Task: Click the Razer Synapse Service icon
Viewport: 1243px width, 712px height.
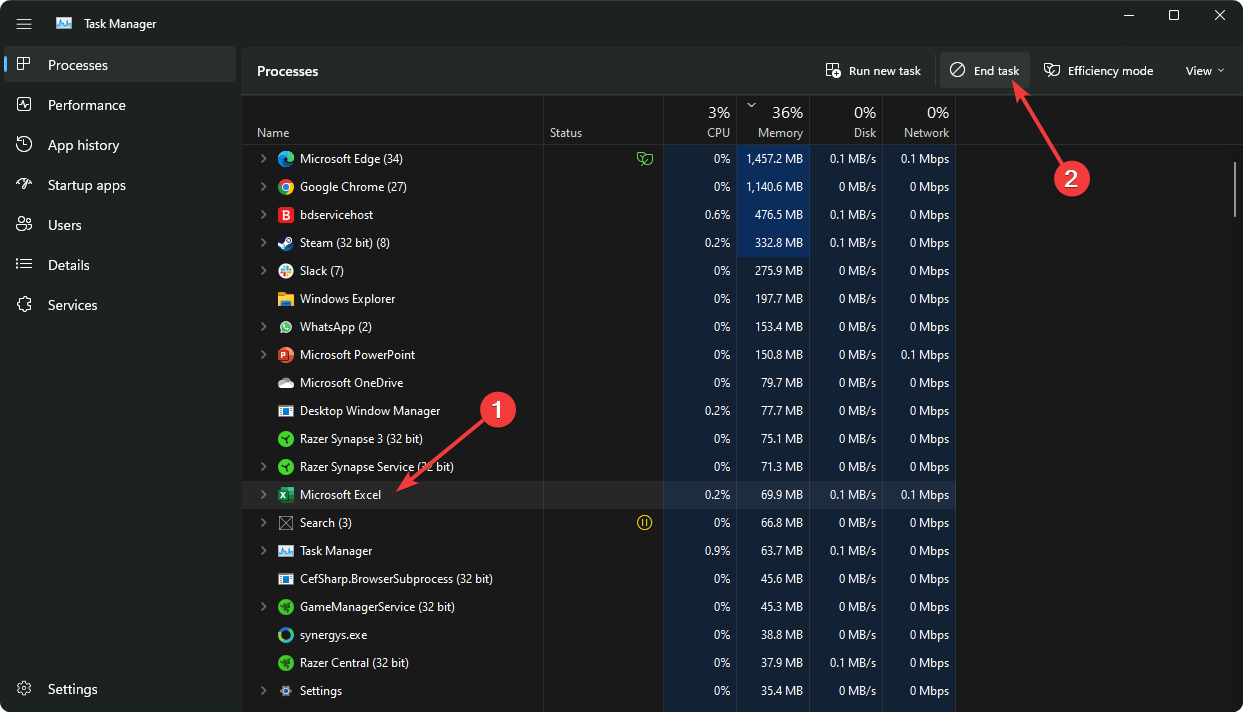Action: pos(285,467)
